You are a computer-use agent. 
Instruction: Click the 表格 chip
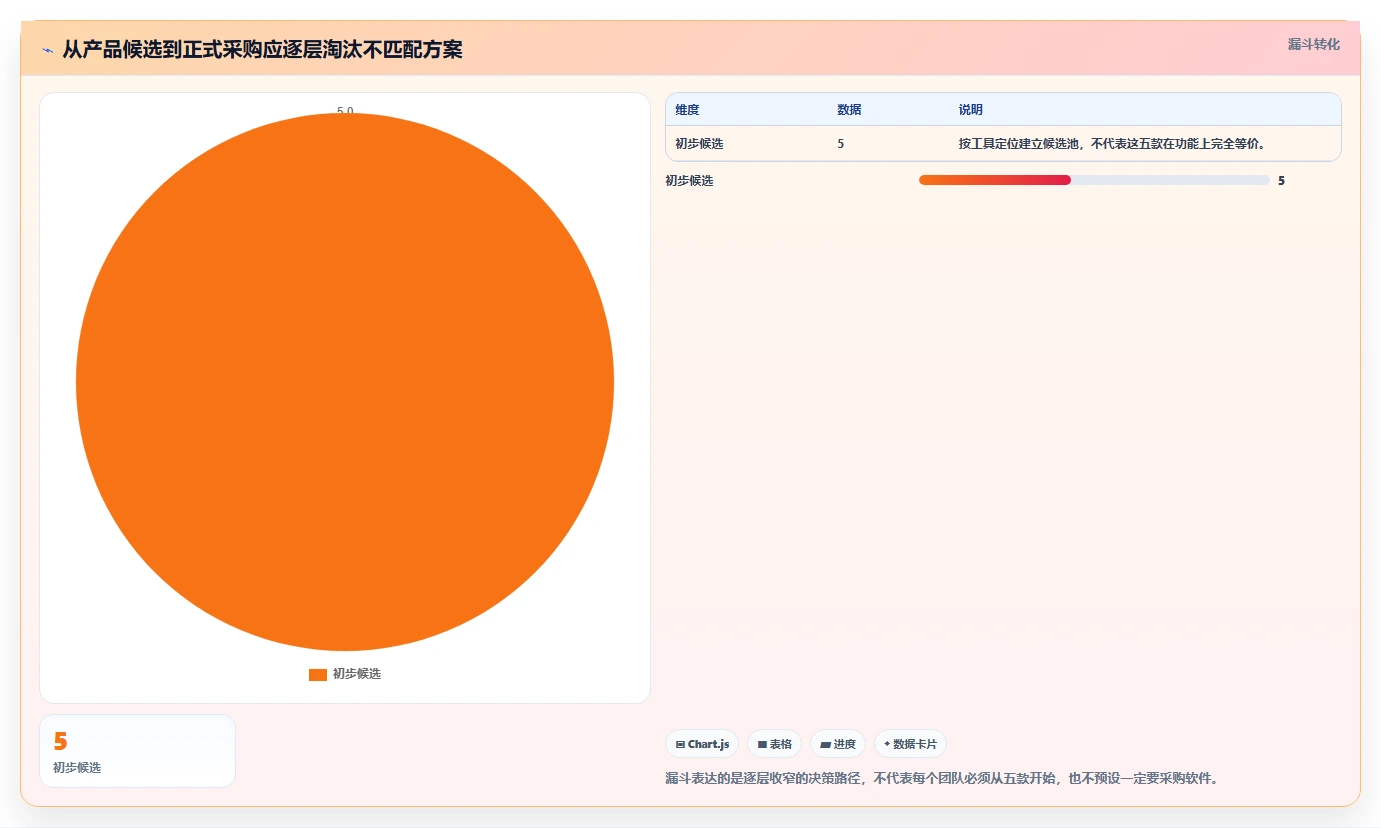[x=774, y=744]
